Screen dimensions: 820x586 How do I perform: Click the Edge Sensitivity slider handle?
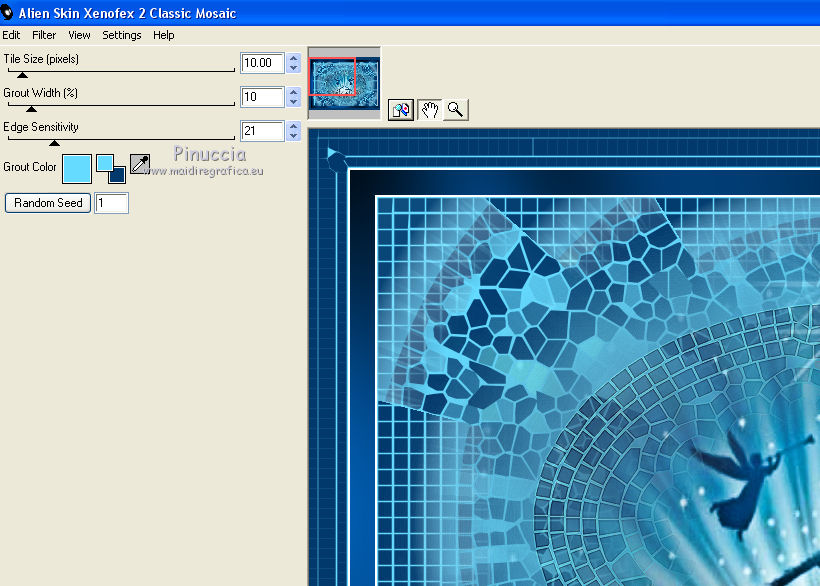tap(54, 143)
